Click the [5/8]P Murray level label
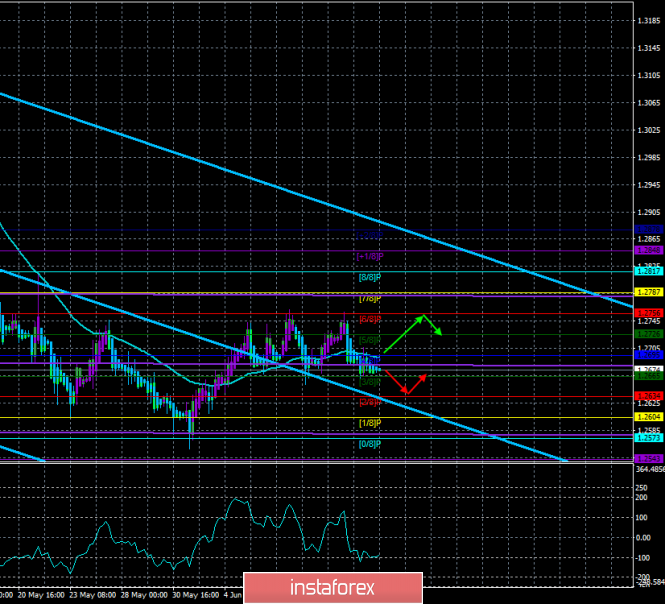 pos(370,340)
